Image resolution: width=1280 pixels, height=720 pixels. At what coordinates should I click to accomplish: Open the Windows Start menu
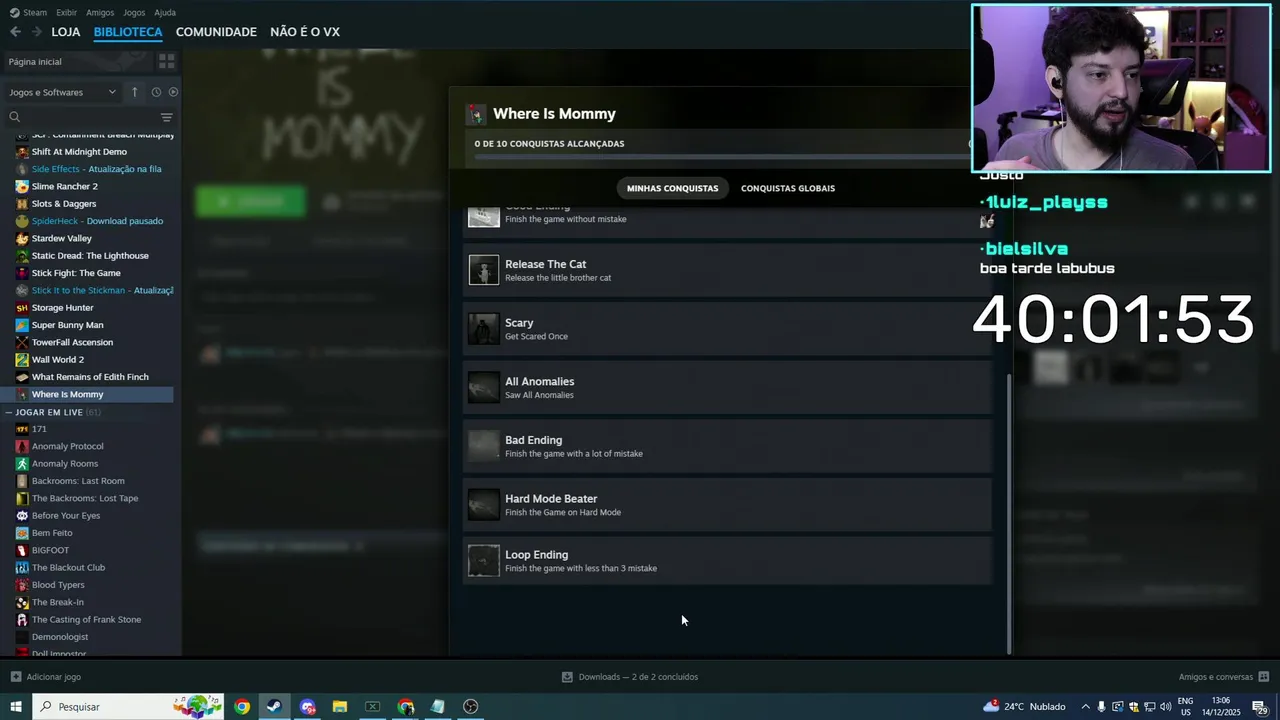(16, 707)
